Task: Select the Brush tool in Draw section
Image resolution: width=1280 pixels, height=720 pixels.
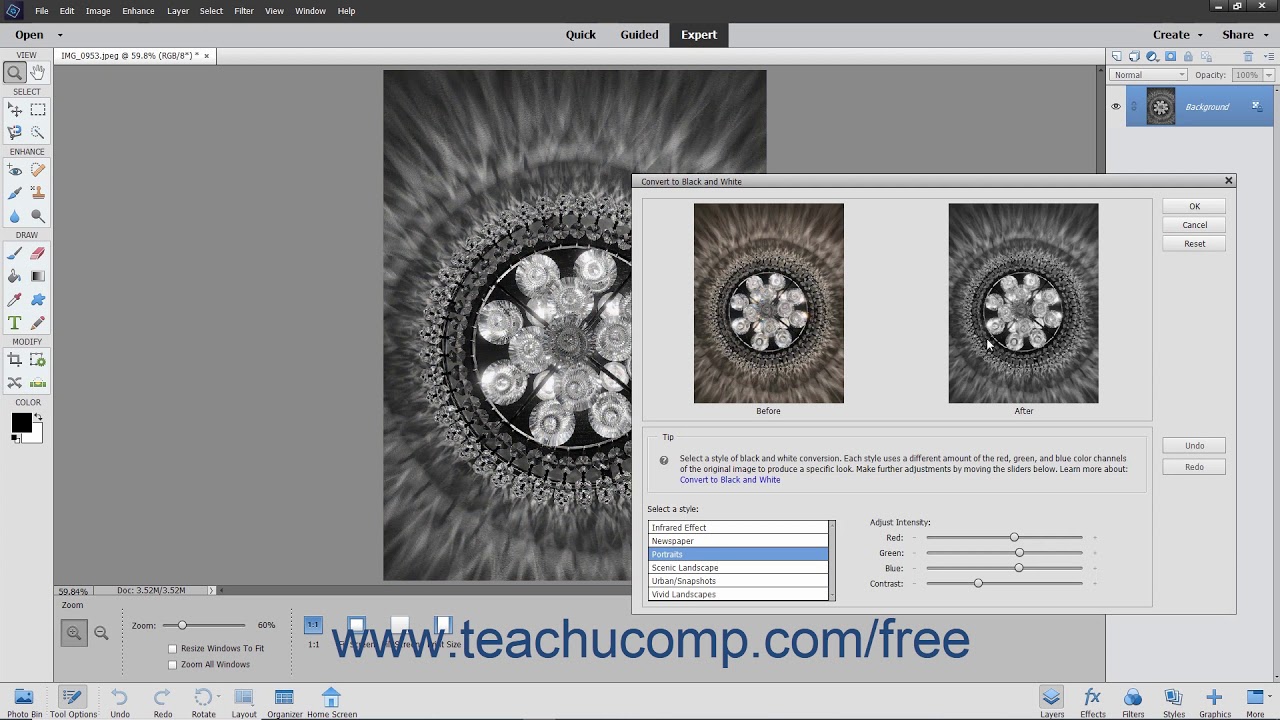Action: click(x=14, y=254)
